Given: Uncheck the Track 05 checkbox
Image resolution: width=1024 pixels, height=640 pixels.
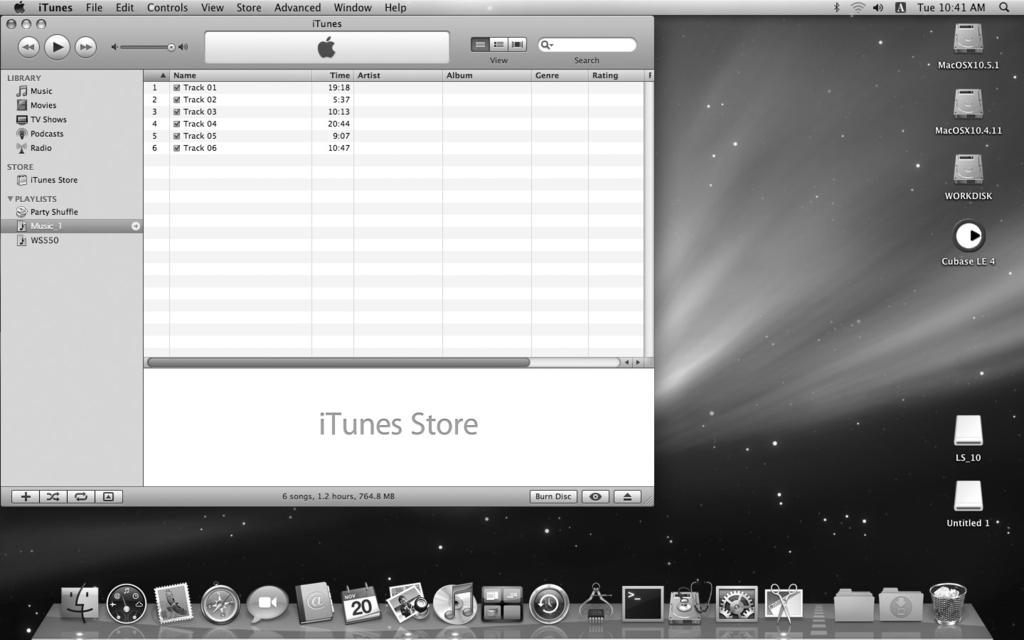Looking at the screenshot, I should click(177, 136).
